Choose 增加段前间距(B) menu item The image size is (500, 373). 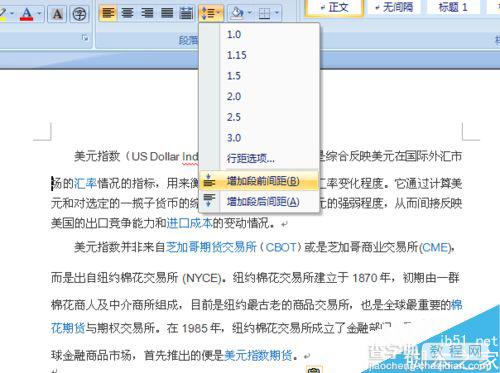pos(259,181)
